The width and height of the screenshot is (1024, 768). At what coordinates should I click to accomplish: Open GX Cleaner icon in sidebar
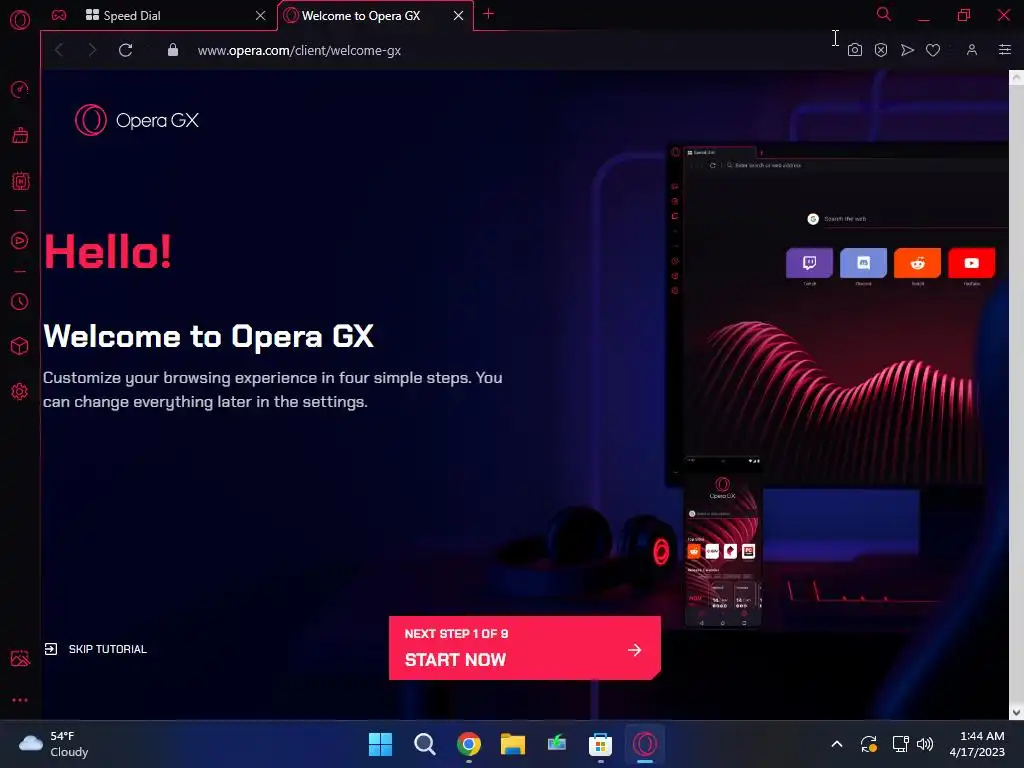[20, 135]
